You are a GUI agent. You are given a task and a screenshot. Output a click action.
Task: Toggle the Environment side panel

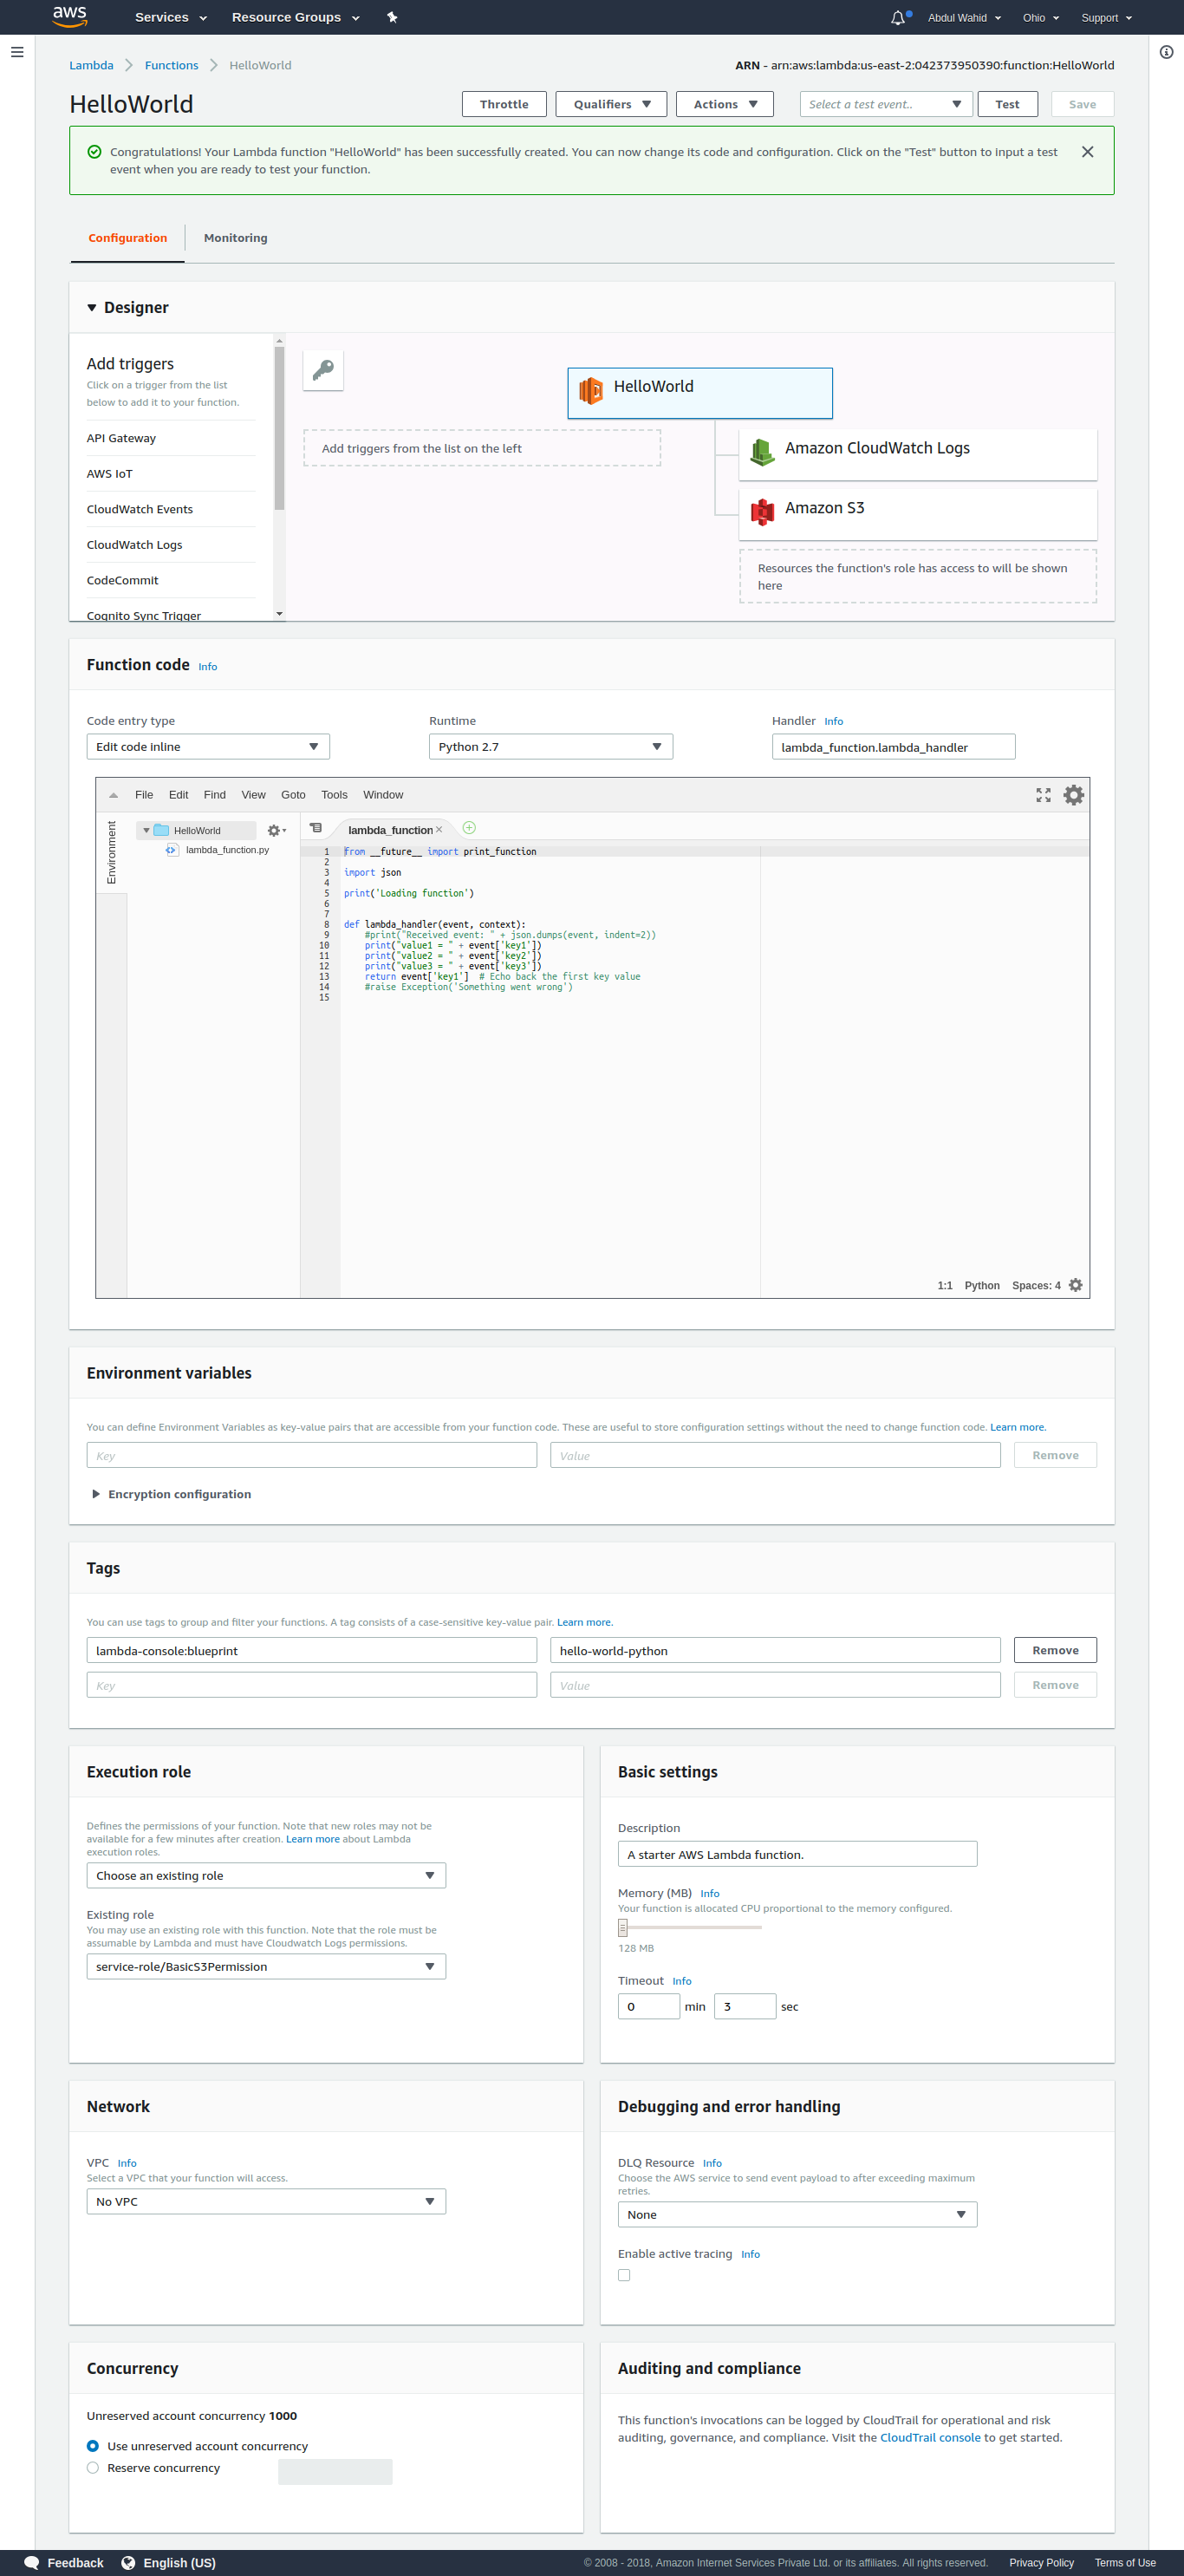coord(111,853)
